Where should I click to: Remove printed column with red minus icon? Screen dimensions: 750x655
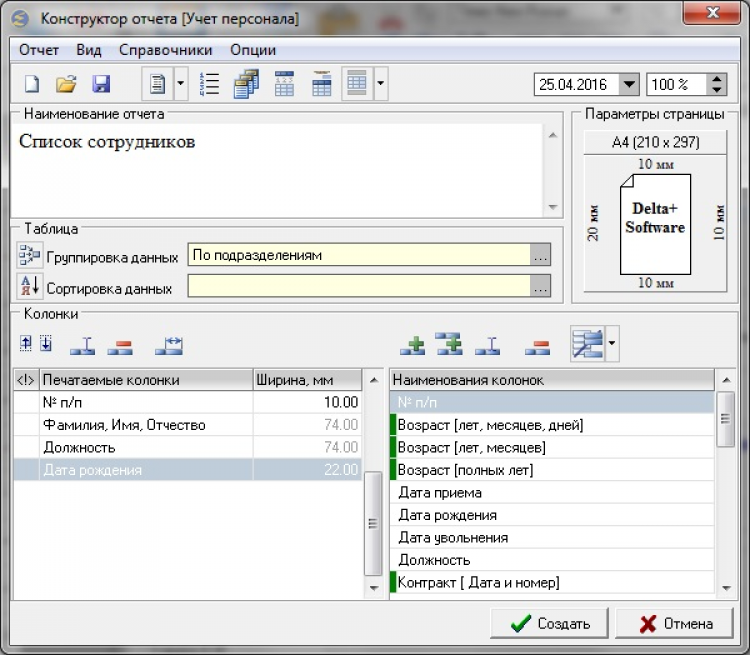coord(120,346)
